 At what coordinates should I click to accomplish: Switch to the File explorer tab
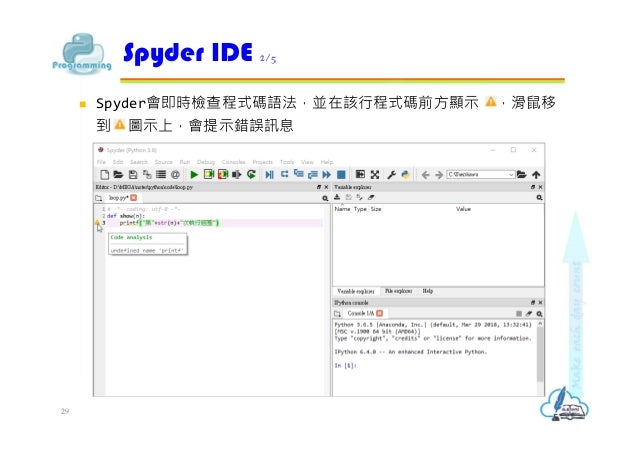(x=398, y=291)
